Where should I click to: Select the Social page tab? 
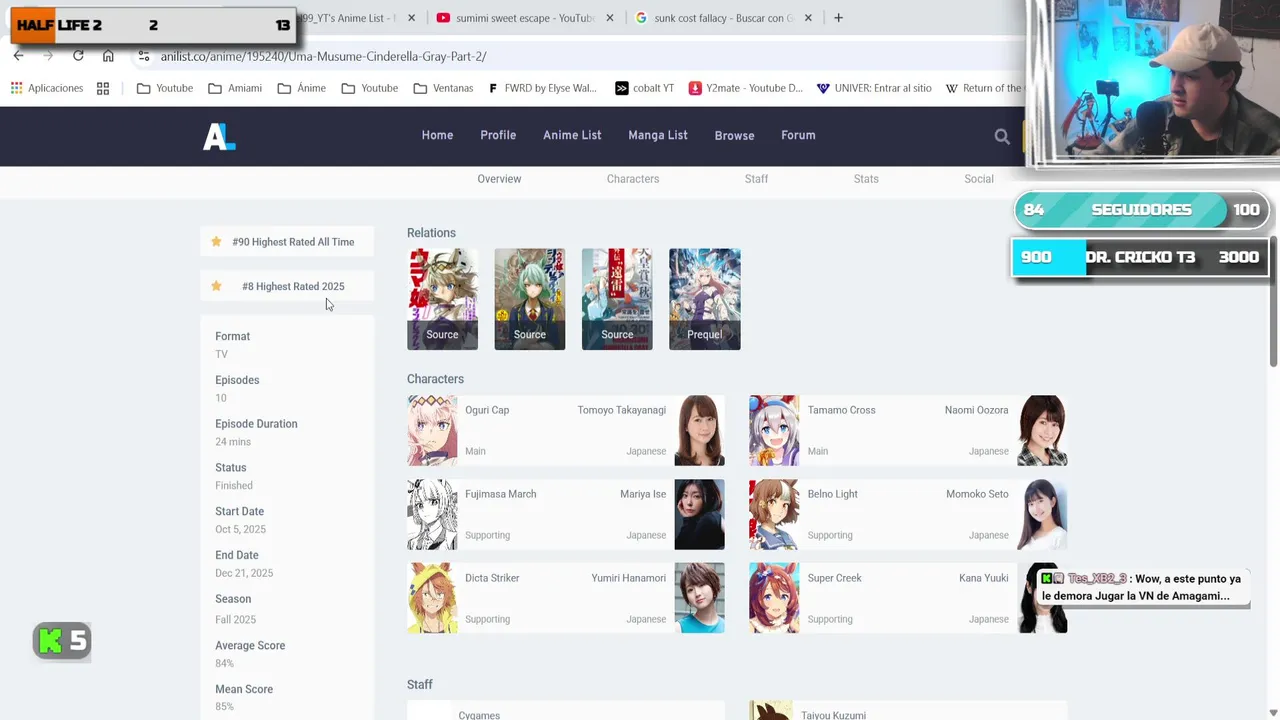coord(979,179)
